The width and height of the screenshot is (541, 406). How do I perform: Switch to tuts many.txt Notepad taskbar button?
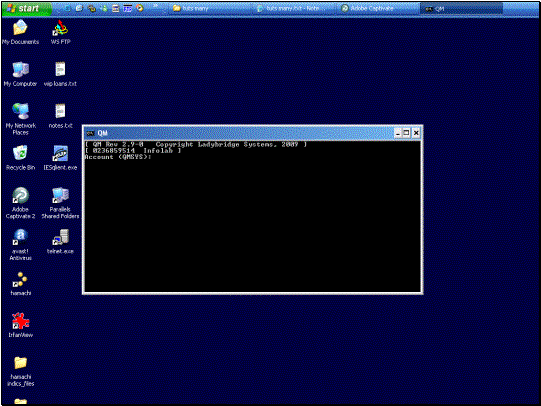[294, 9]
